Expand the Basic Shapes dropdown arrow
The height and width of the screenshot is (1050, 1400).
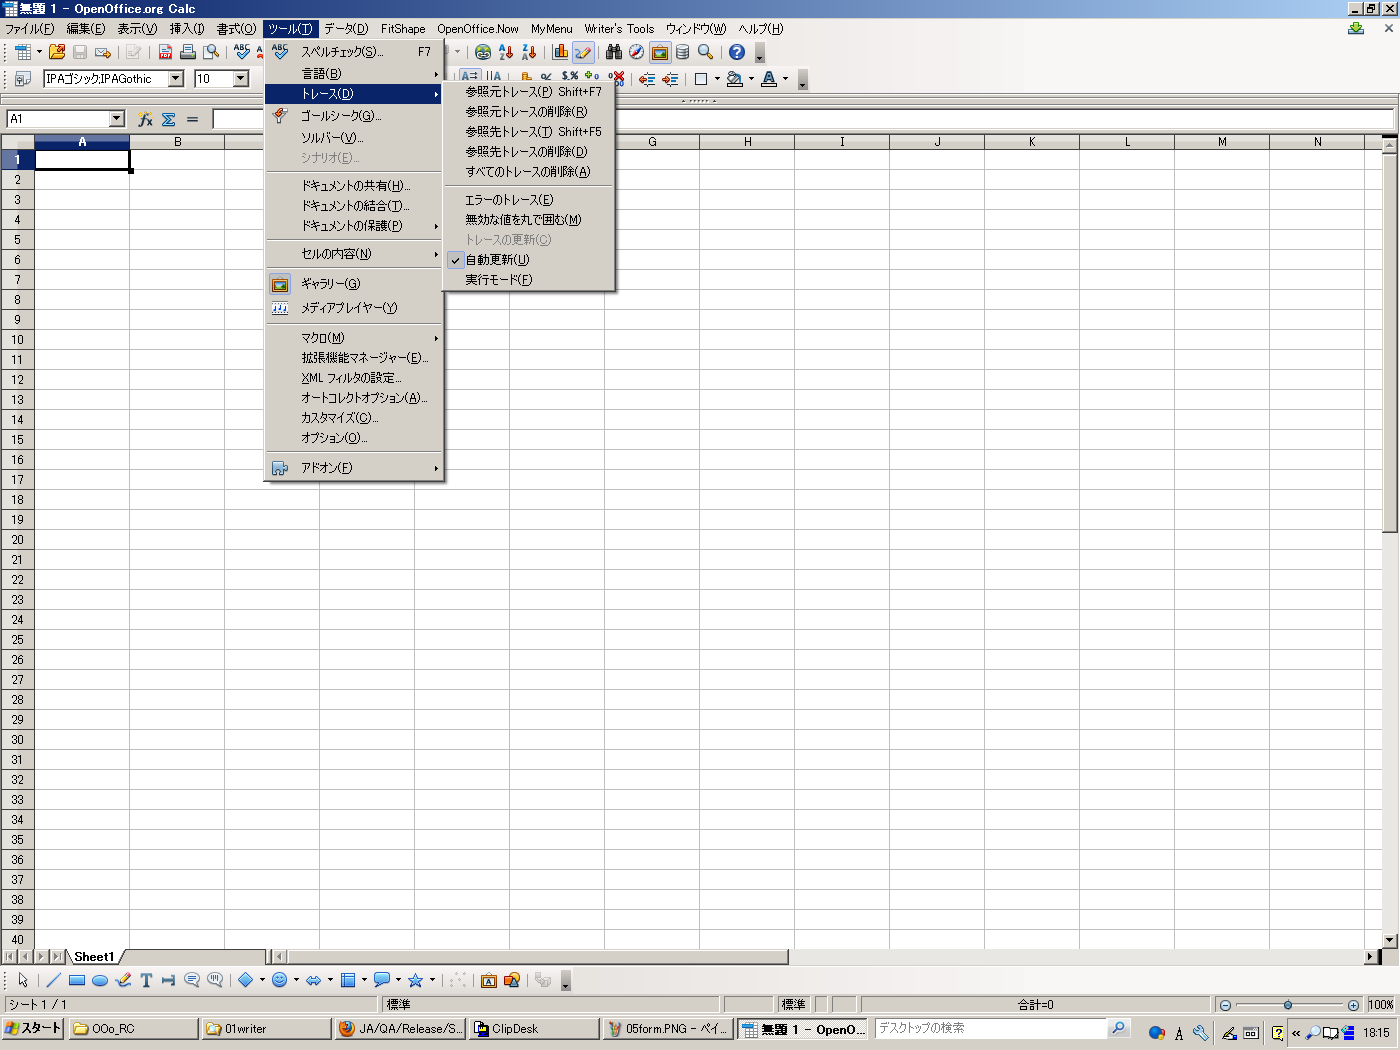(262, 980)
